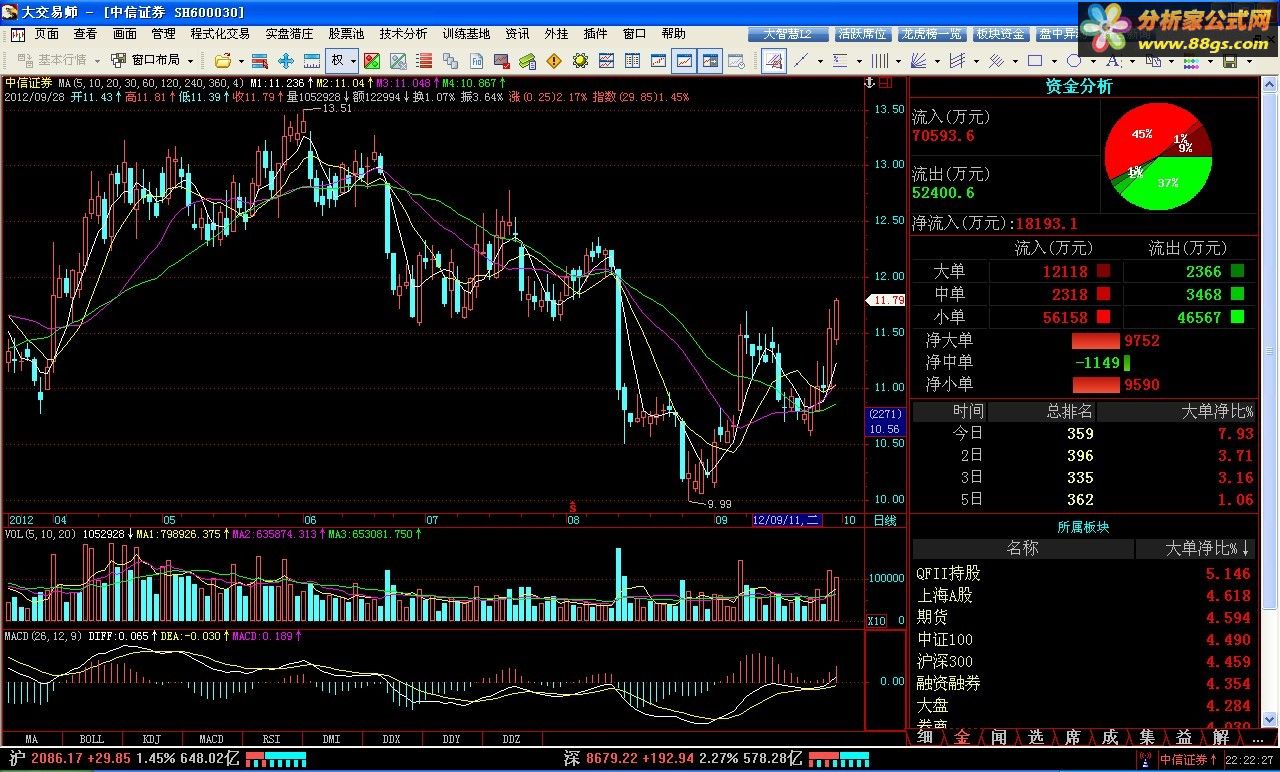Select the trend line drawing tool
This screenshot has height=772, width=1280.
point(801,61)
